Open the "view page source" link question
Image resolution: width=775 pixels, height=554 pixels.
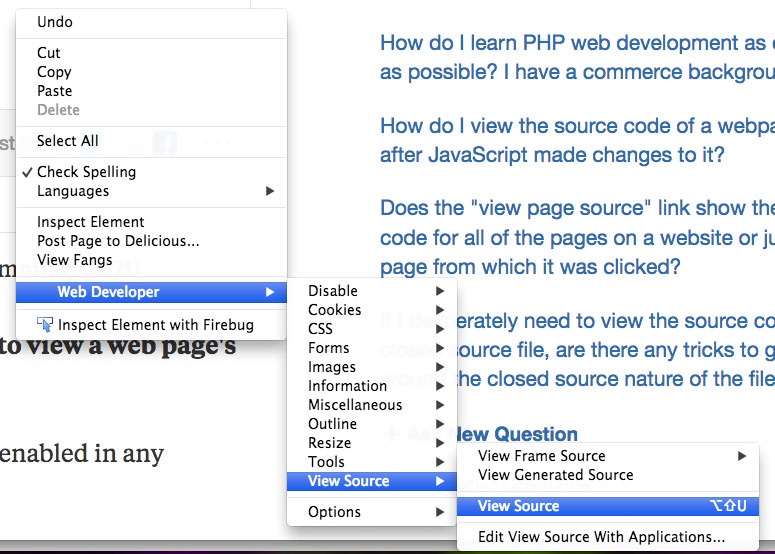tap(577, 237)
